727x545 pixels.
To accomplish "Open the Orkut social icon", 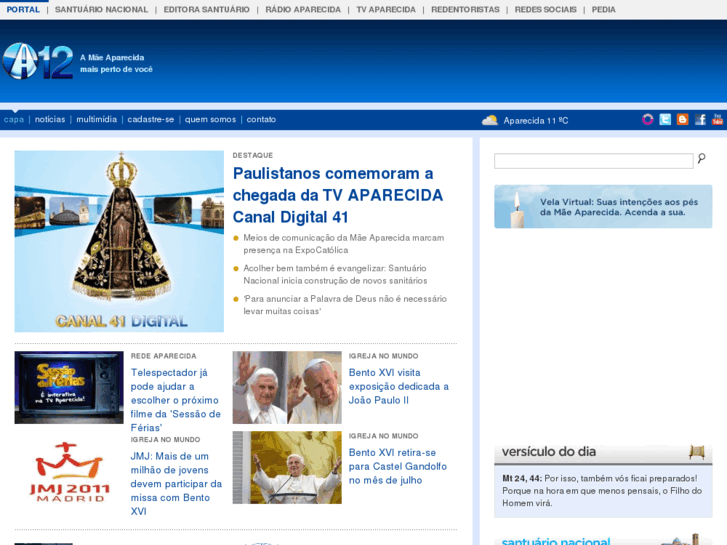I will 647,119.
